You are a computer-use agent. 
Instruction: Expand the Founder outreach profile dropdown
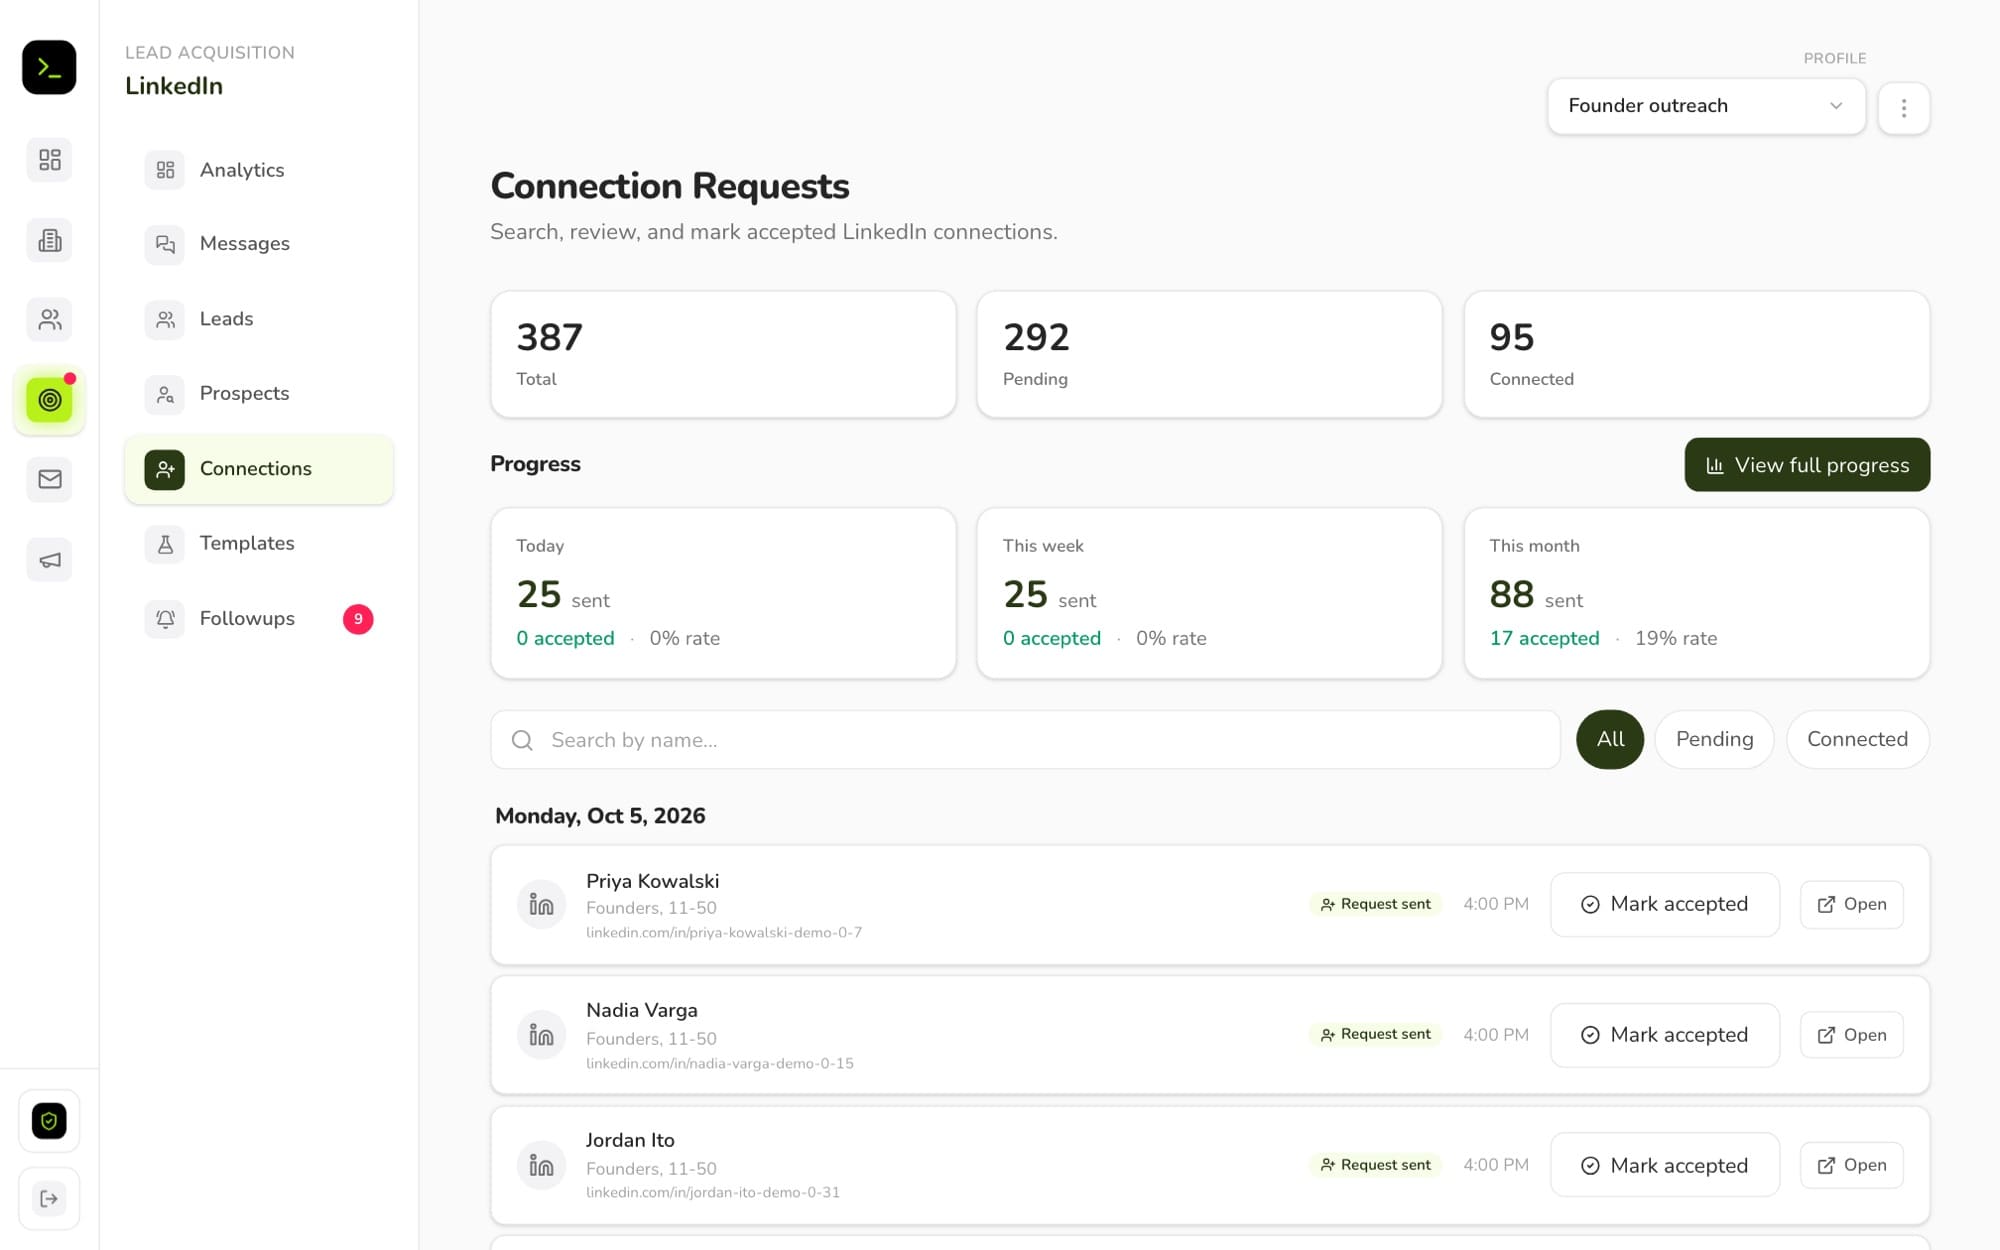coord(1706,106)
